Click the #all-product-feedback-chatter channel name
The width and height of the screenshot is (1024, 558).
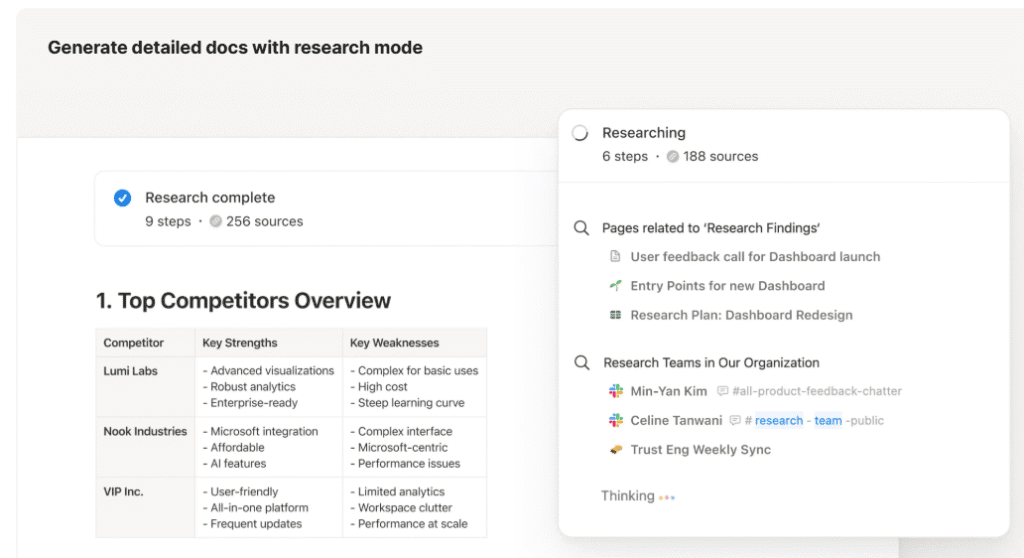(x=817, y=391)
